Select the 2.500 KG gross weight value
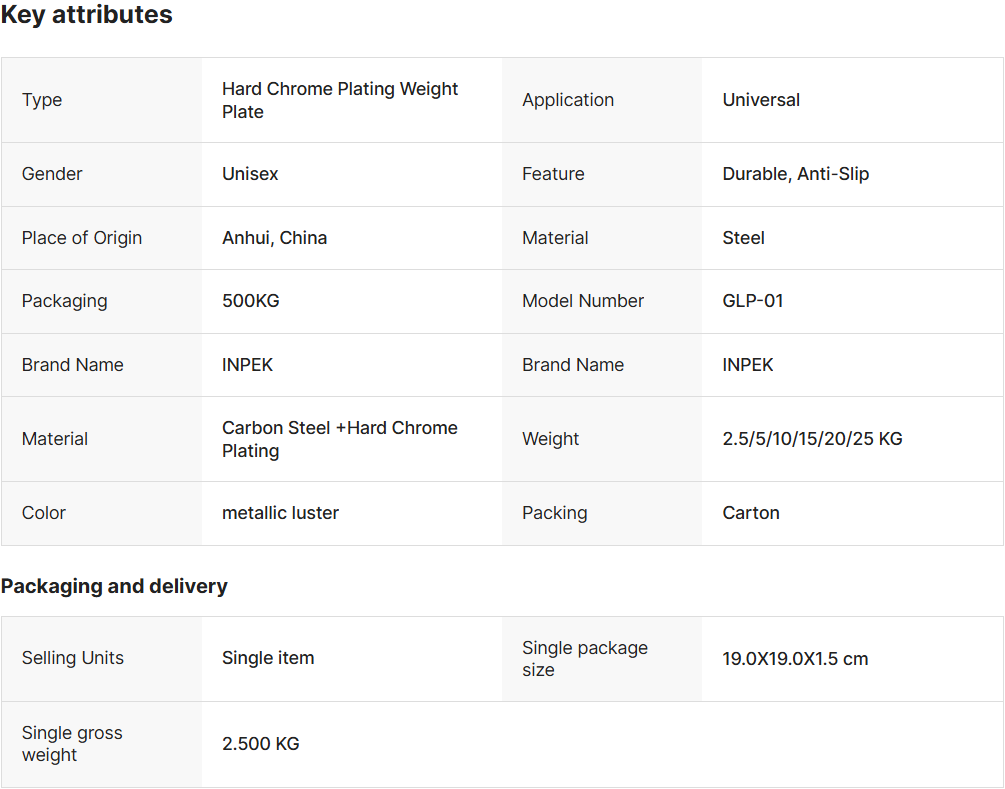1005x789 pixels. click(260, 743)
